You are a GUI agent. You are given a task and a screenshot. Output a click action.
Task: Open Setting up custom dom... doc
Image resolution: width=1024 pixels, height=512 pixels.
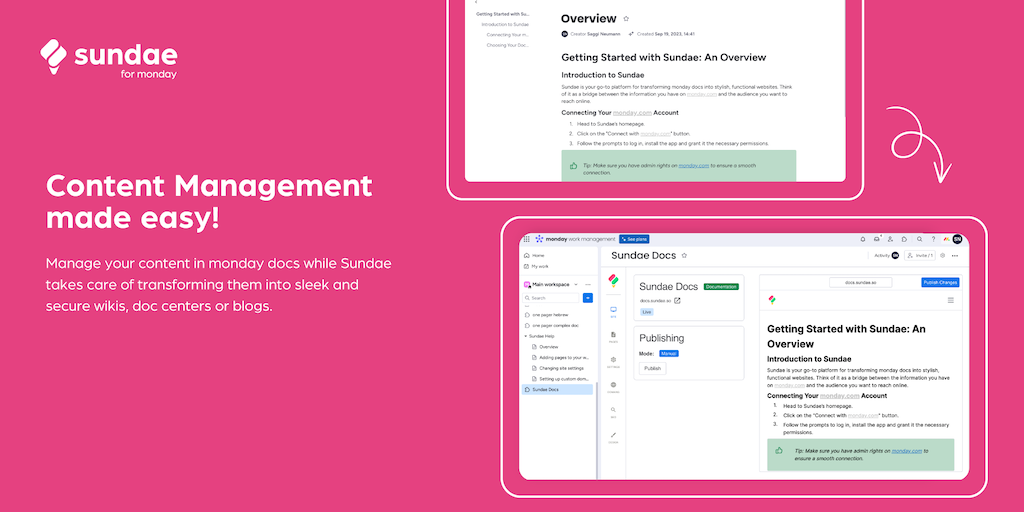(560, 379)
